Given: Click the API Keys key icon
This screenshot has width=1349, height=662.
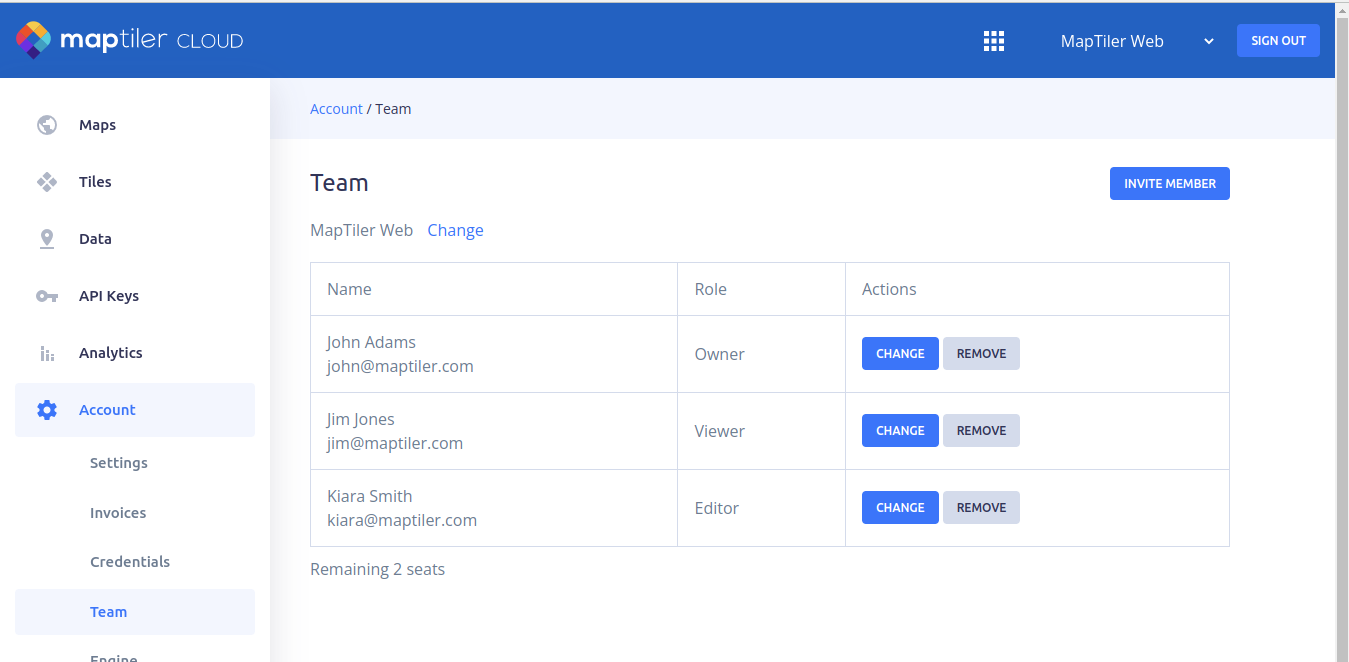Looking at the screenshot, I should tap(47, 296).
